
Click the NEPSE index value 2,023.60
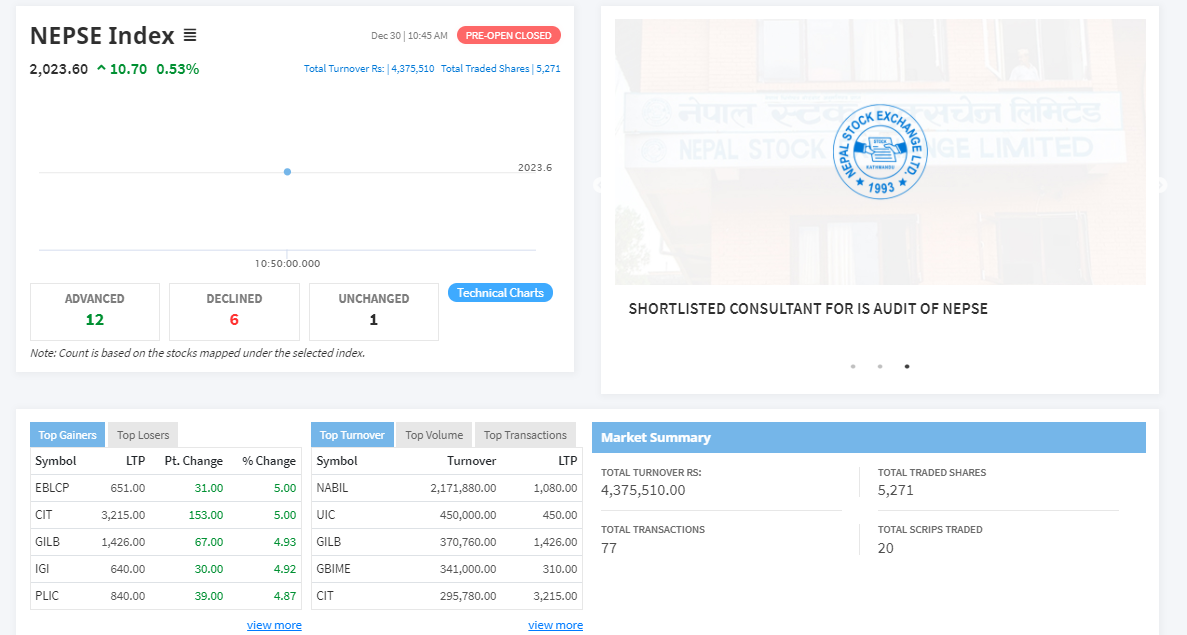(59, 69)
